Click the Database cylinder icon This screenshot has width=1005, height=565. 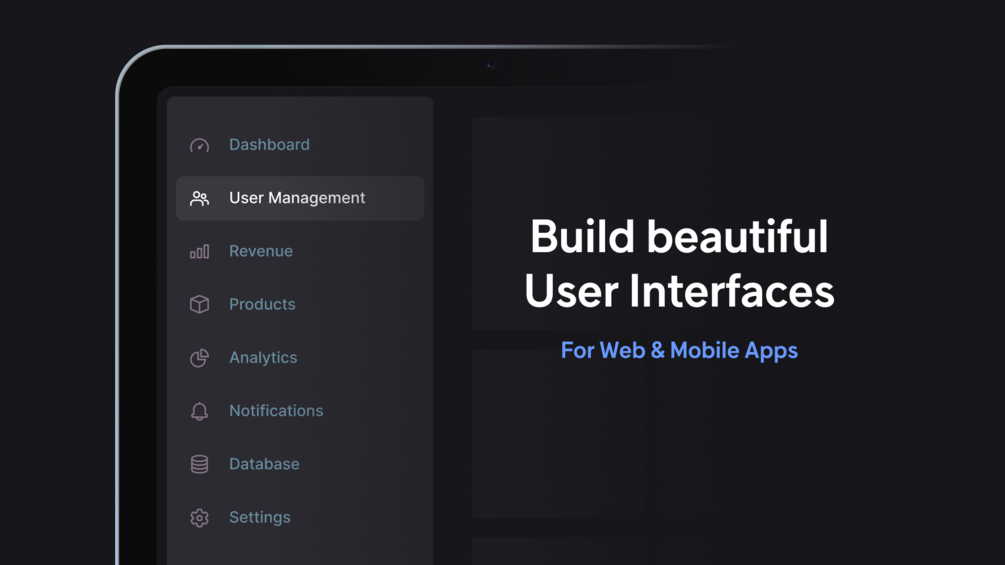pos(199,464)
